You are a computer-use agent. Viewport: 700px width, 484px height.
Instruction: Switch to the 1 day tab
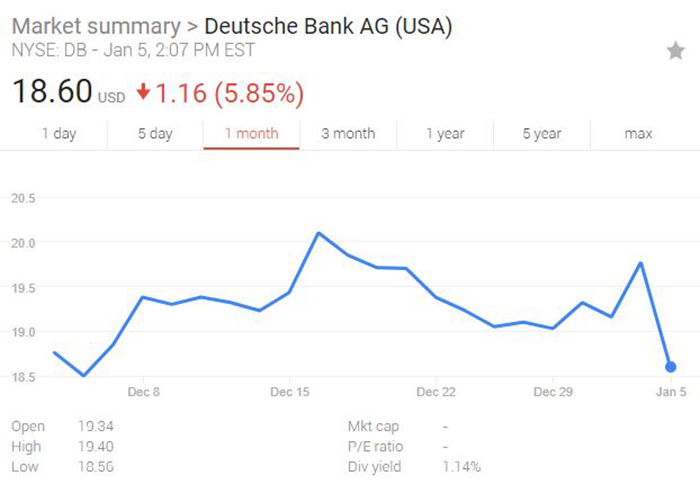tap(59, 134)
